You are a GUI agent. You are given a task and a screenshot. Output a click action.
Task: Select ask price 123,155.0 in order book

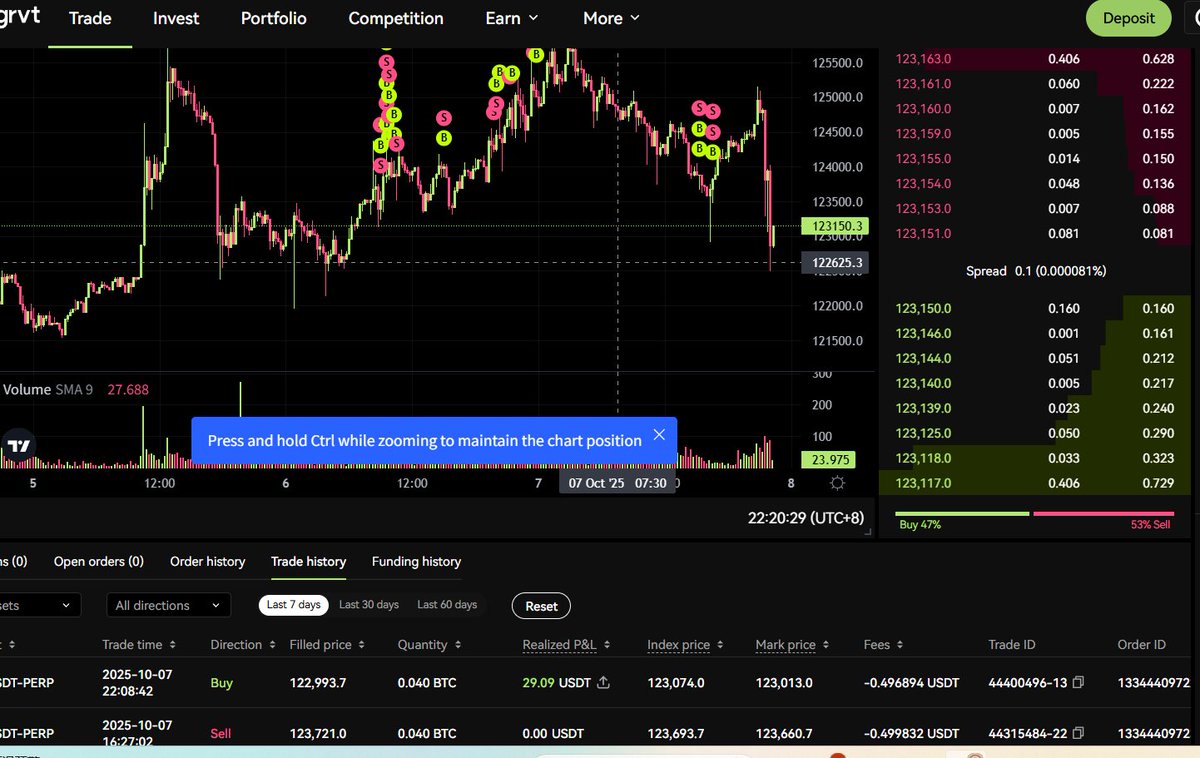923,159
